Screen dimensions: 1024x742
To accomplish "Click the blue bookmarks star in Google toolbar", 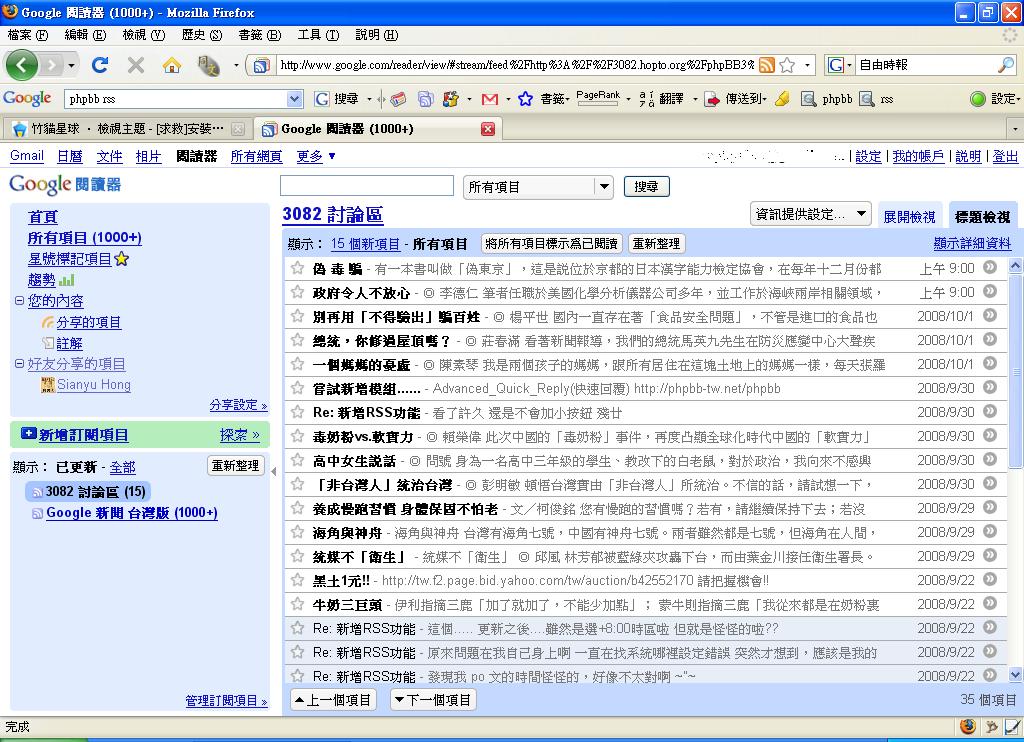I will [525, 99].
